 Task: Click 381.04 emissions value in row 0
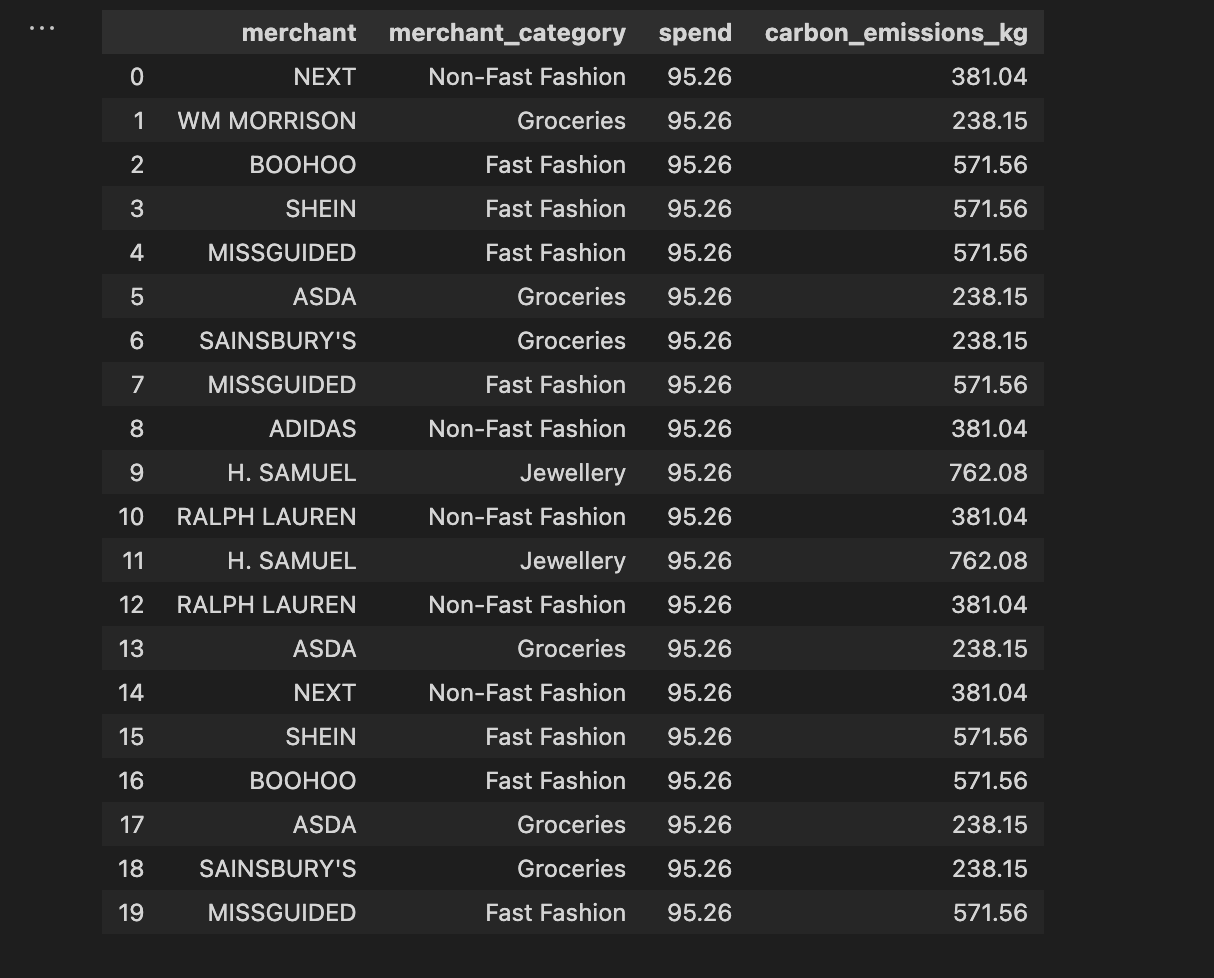989,77
